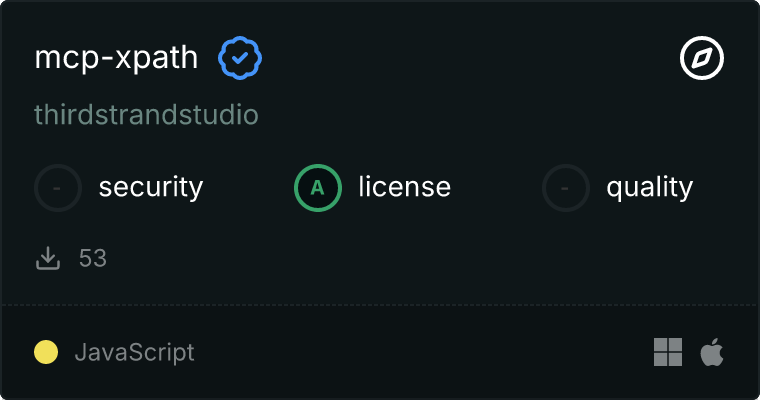Click the quality grade dash circle
The width and height of the screenshot is (760, 400).
tap(566, 187)
